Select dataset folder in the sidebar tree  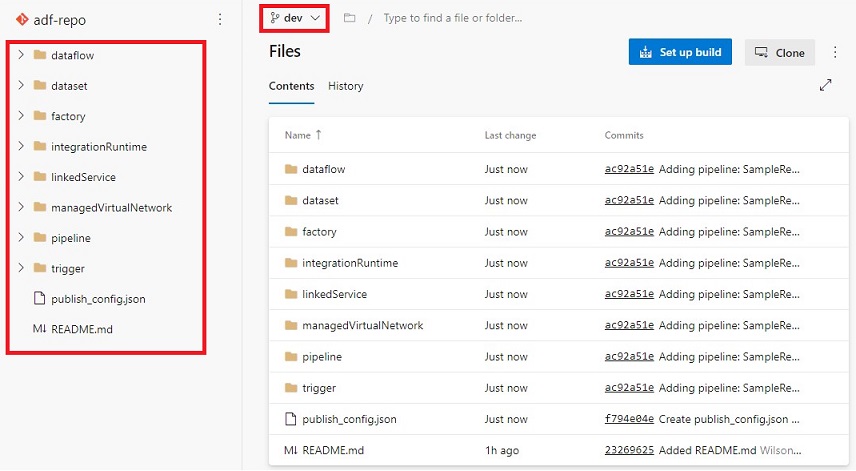pyautogui.click(x=69, y=86)
